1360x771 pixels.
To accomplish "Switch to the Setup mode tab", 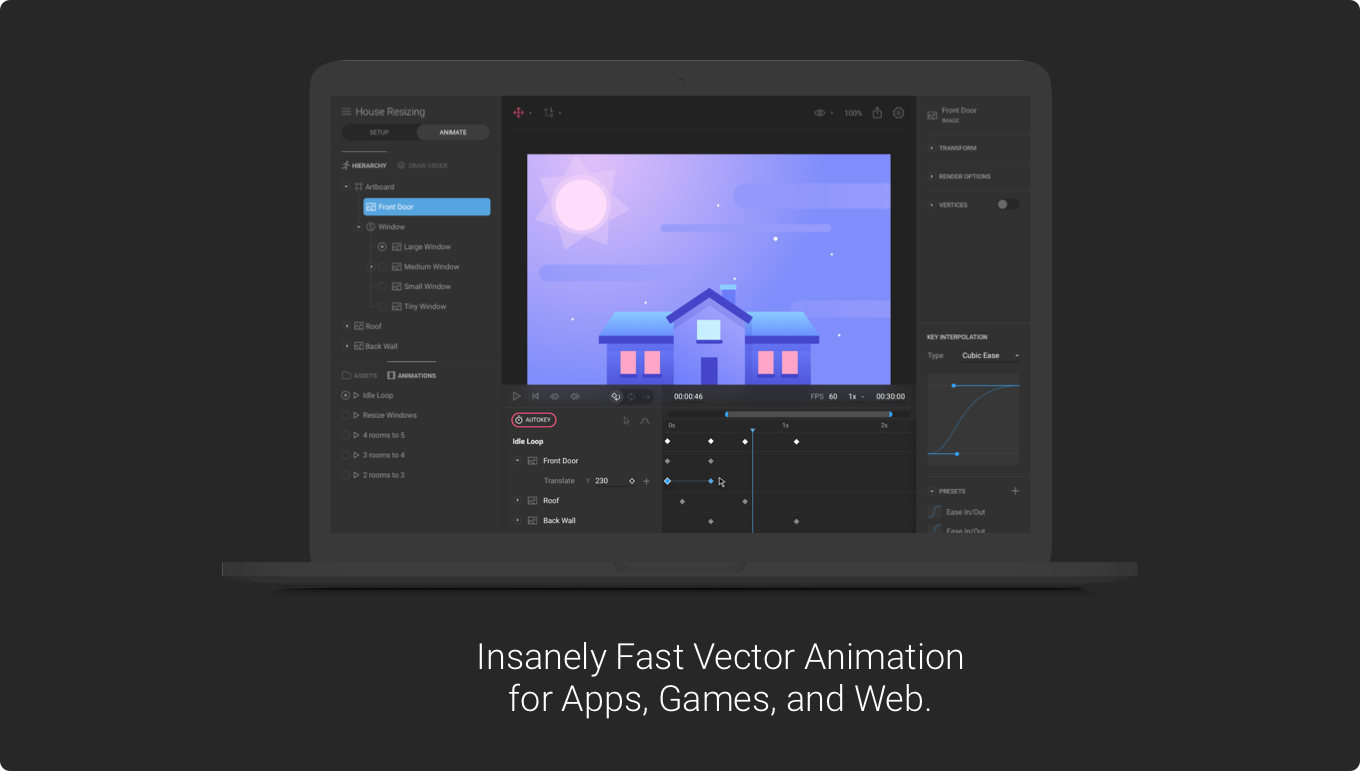I will click(x=379, y=132).
